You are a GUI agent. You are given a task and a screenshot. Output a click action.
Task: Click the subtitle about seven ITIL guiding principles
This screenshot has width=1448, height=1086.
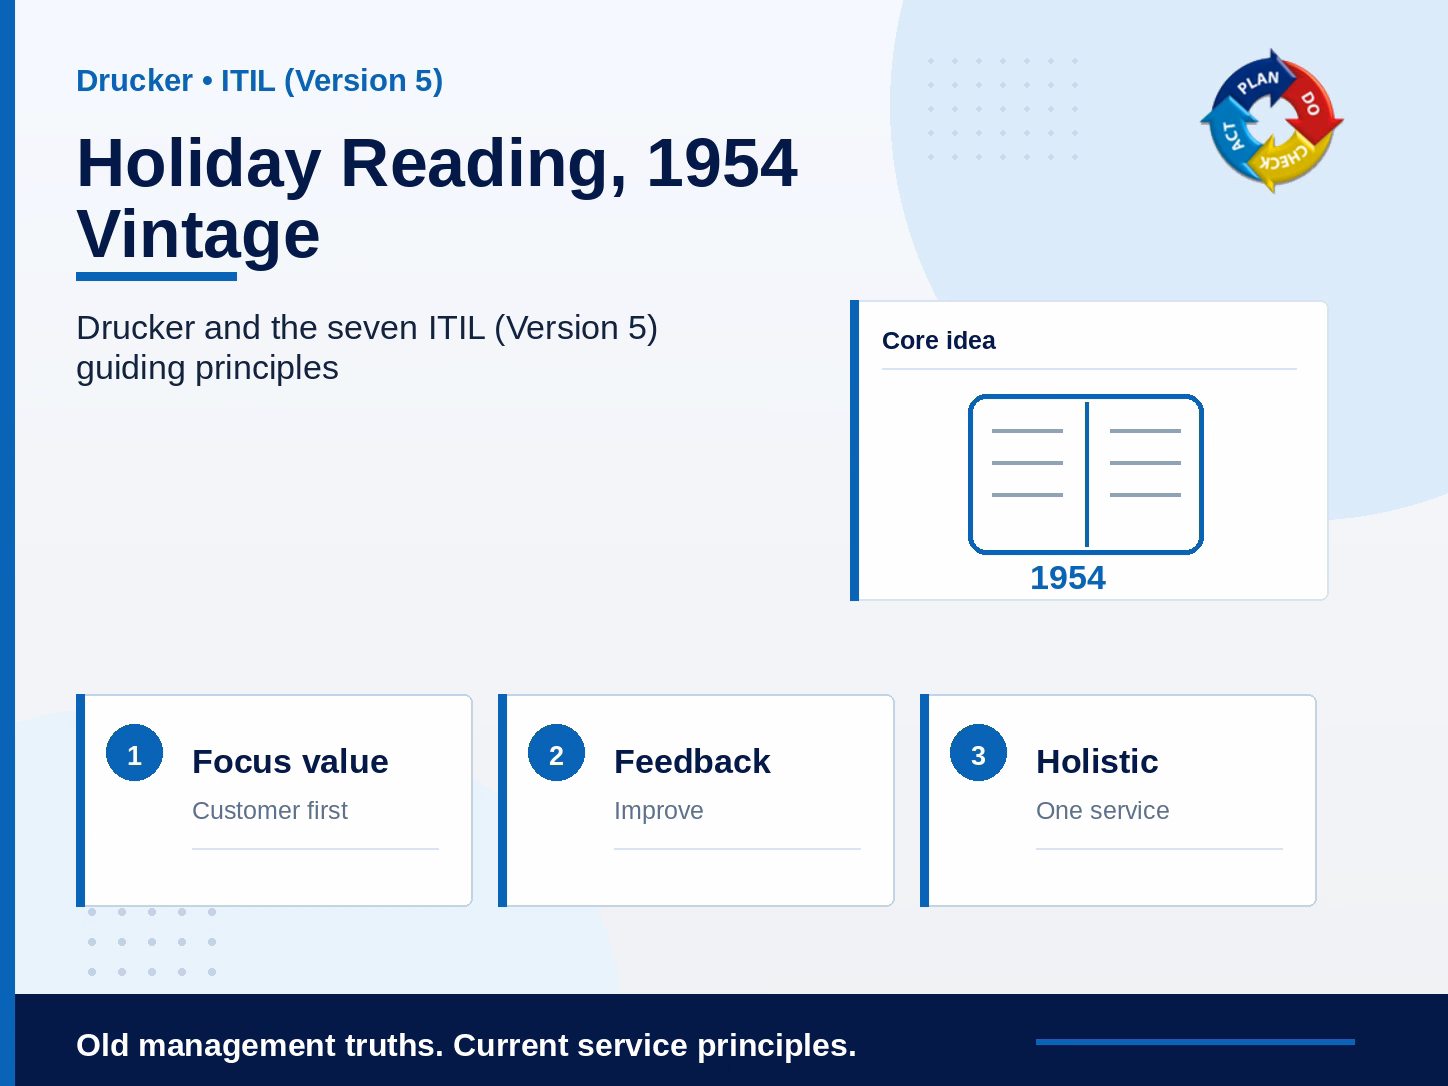click(367, 347)
